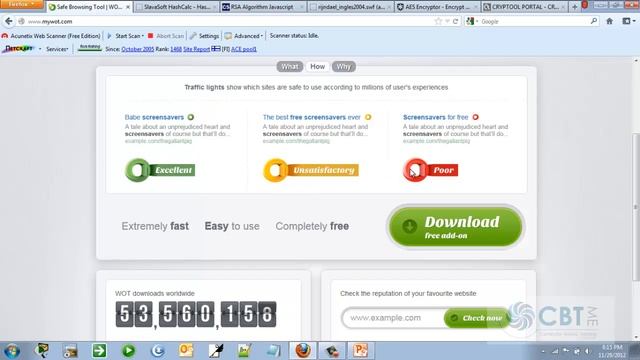
Task: Click green rating ring beside Babe screensavers
Action: coord(191,117)
